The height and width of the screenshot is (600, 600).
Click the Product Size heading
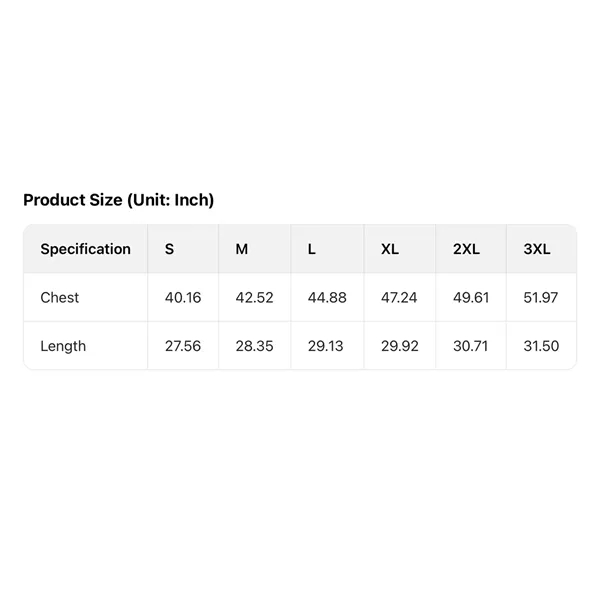118,200
